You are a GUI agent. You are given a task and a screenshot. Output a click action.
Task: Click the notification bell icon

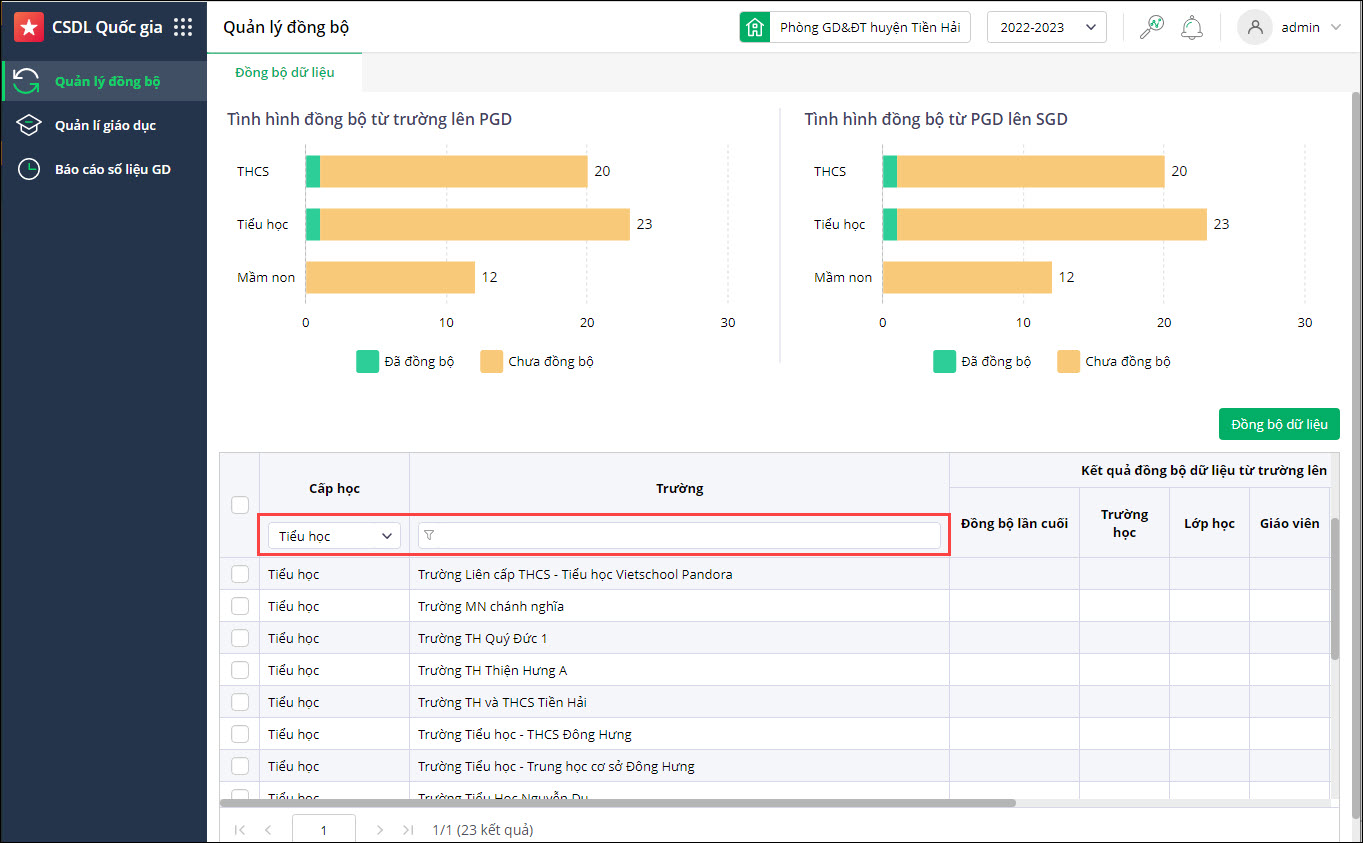(x=1191, y=27)
